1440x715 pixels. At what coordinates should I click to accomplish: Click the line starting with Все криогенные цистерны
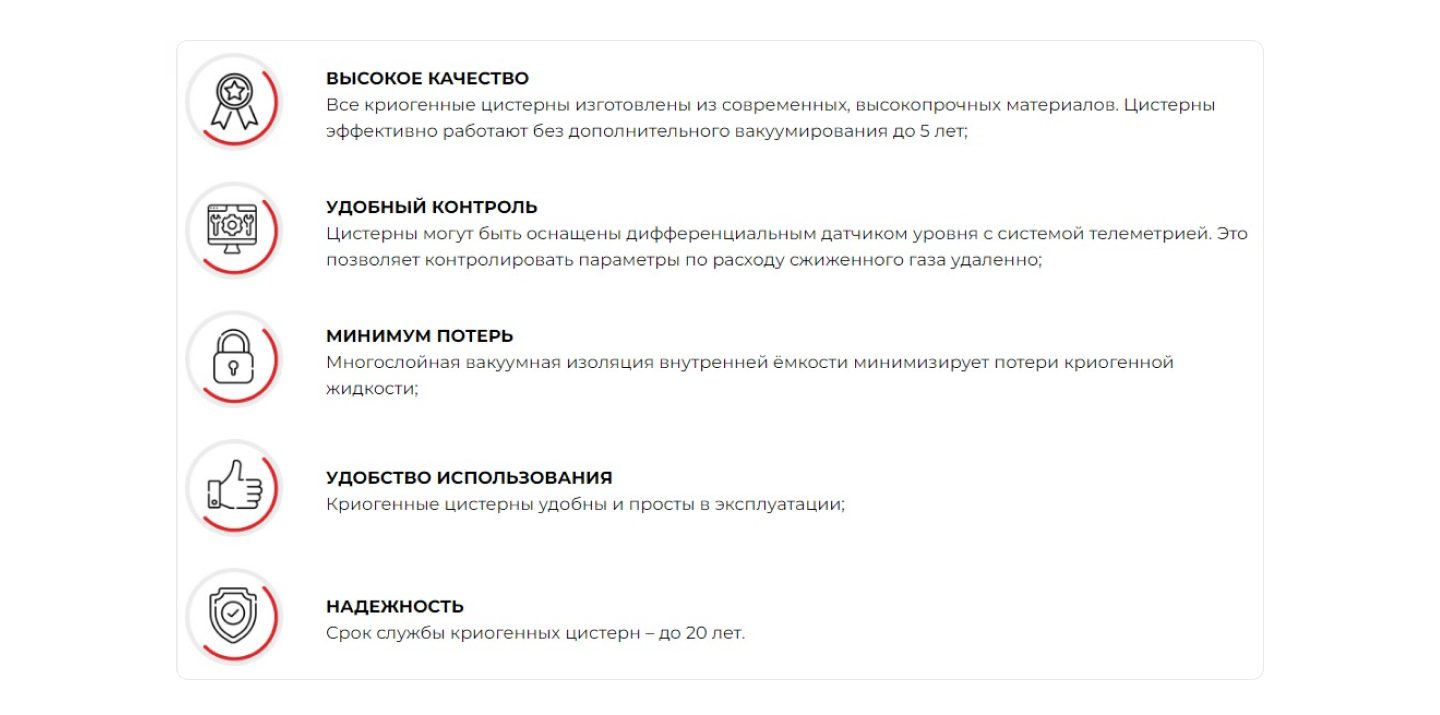click(x=770, y=105)
